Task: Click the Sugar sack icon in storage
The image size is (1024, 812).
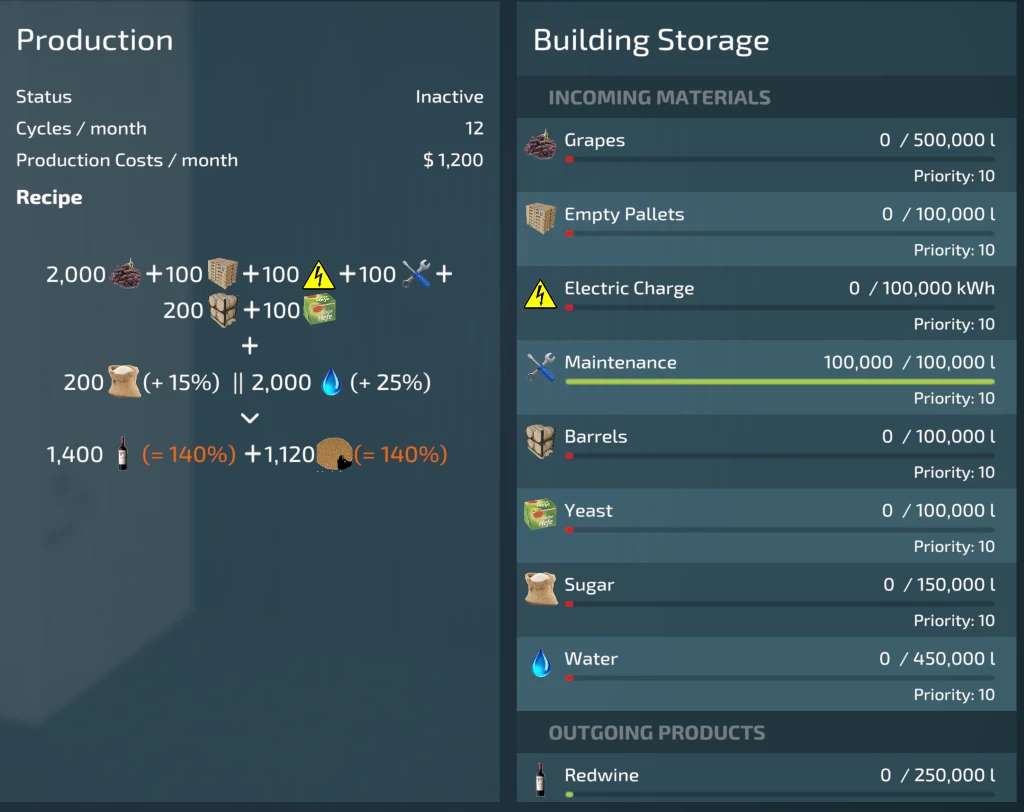Action: tap(540, 589)
